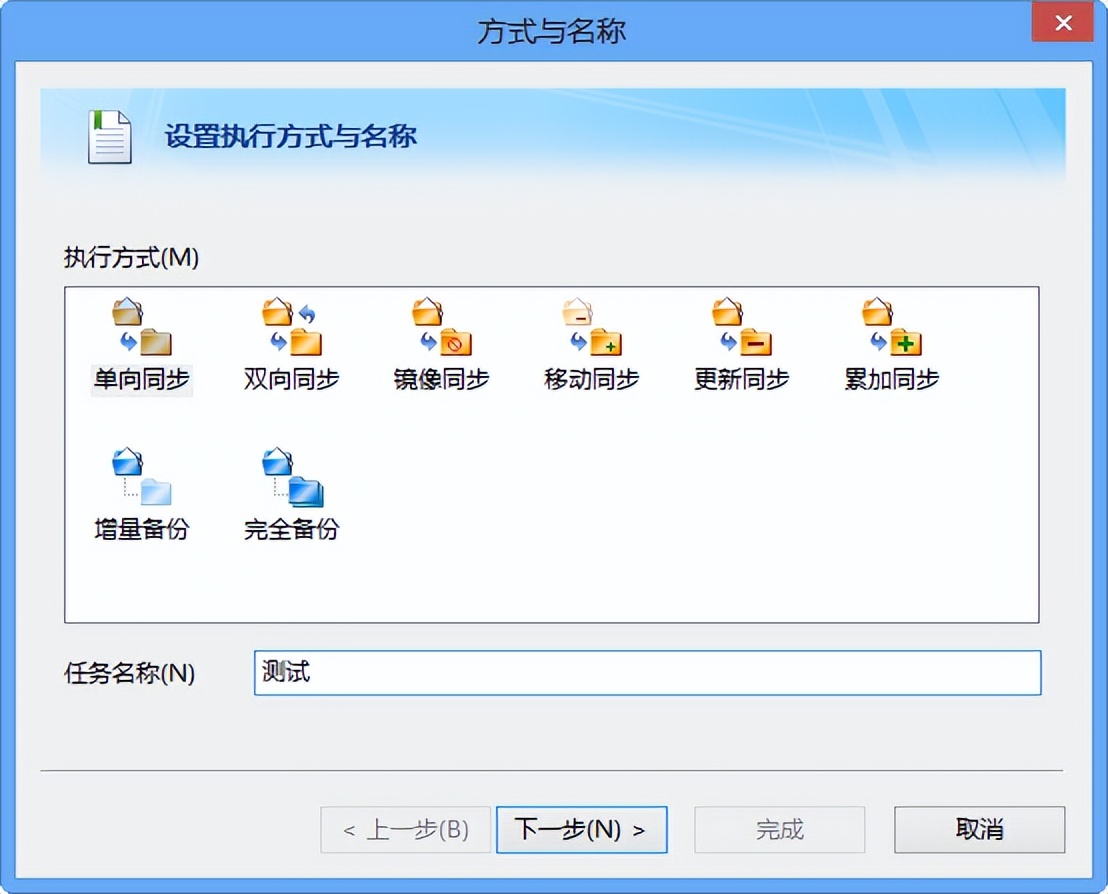
Task: Select the 单向同步 one-way sync icon
Action: [141, 328]
